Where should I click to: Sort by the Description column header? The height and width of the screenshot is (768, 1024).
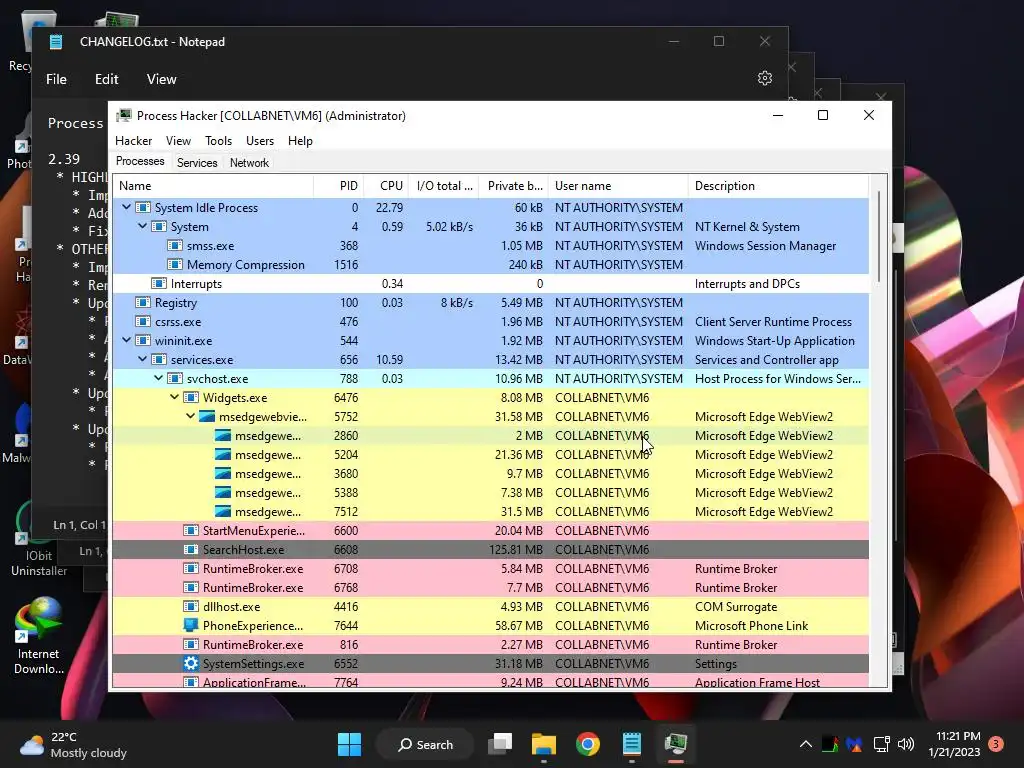pyautogui.click(x=778, y=185)
